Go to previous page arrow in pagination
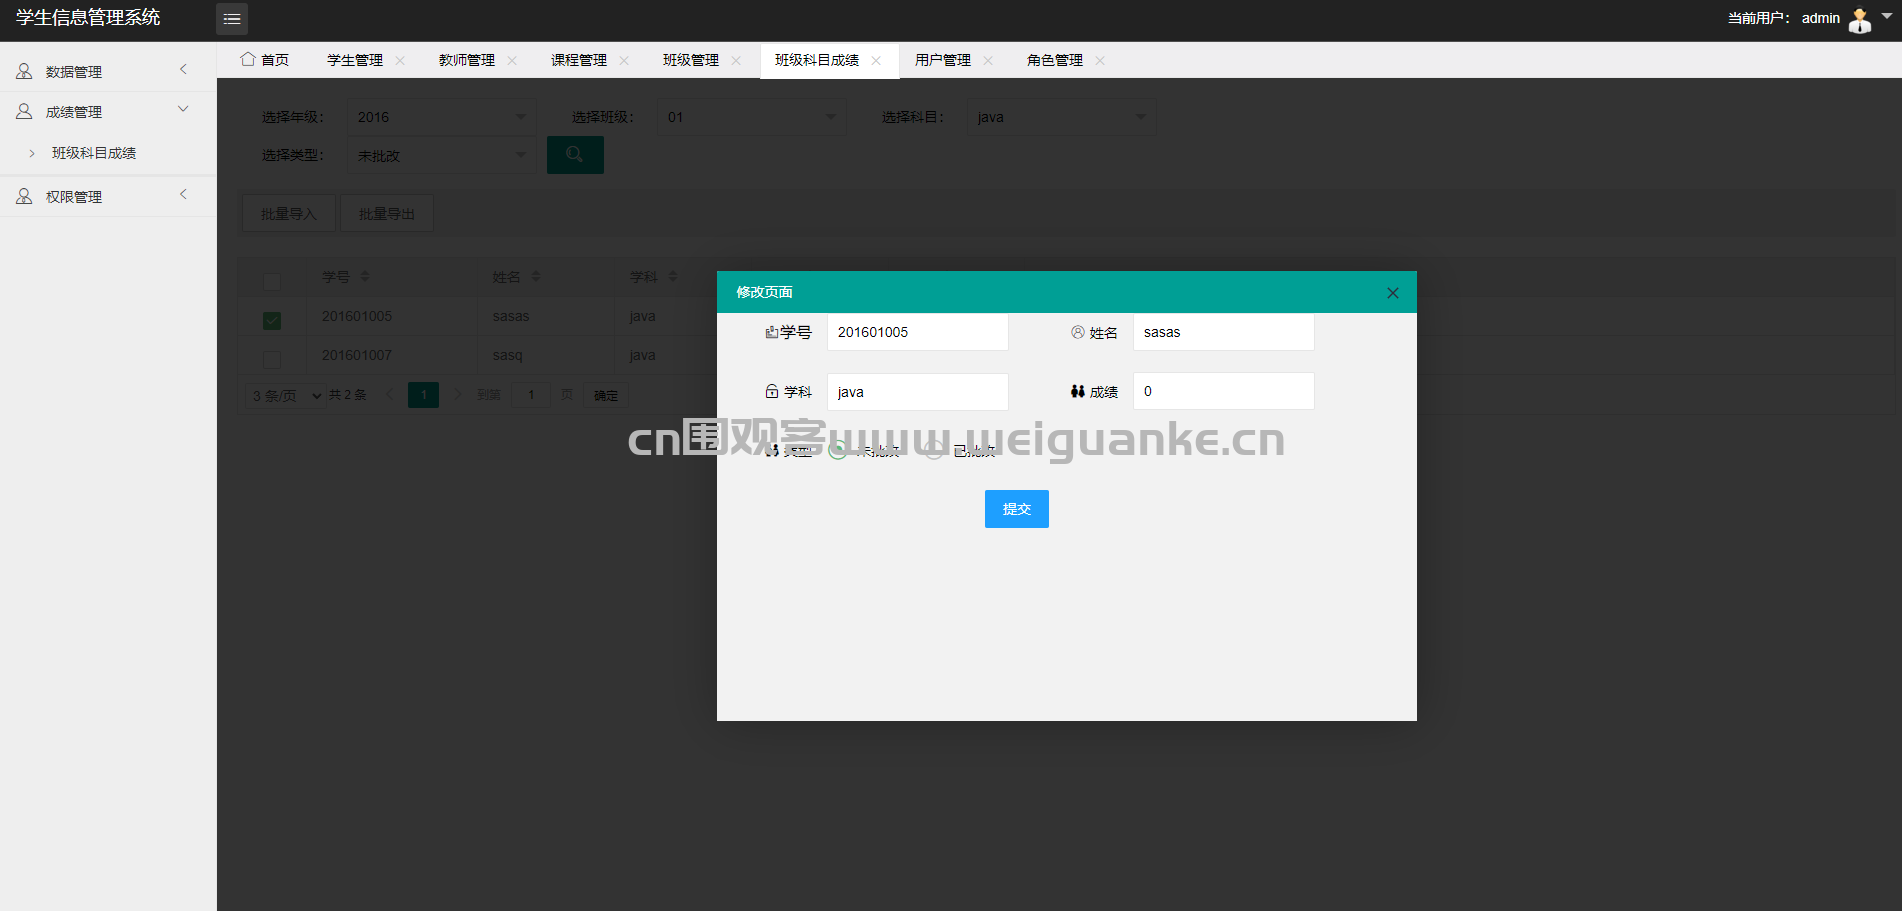The width and height of the screenshot is (1902, 911). [x=389, y=394]
